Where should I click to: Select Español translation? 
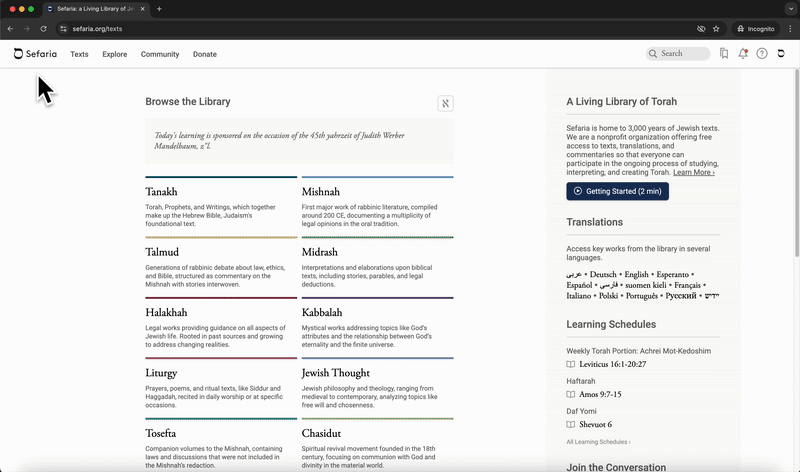[579, 285]
